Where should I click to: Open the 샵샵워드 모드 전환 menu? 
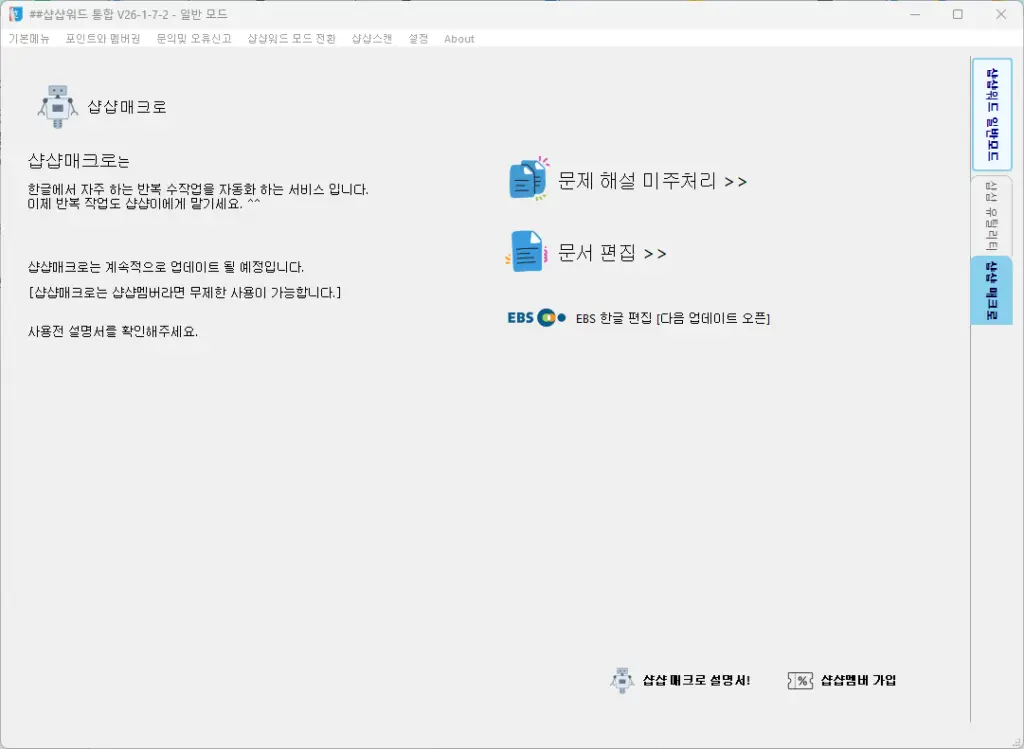pos(289,39)
